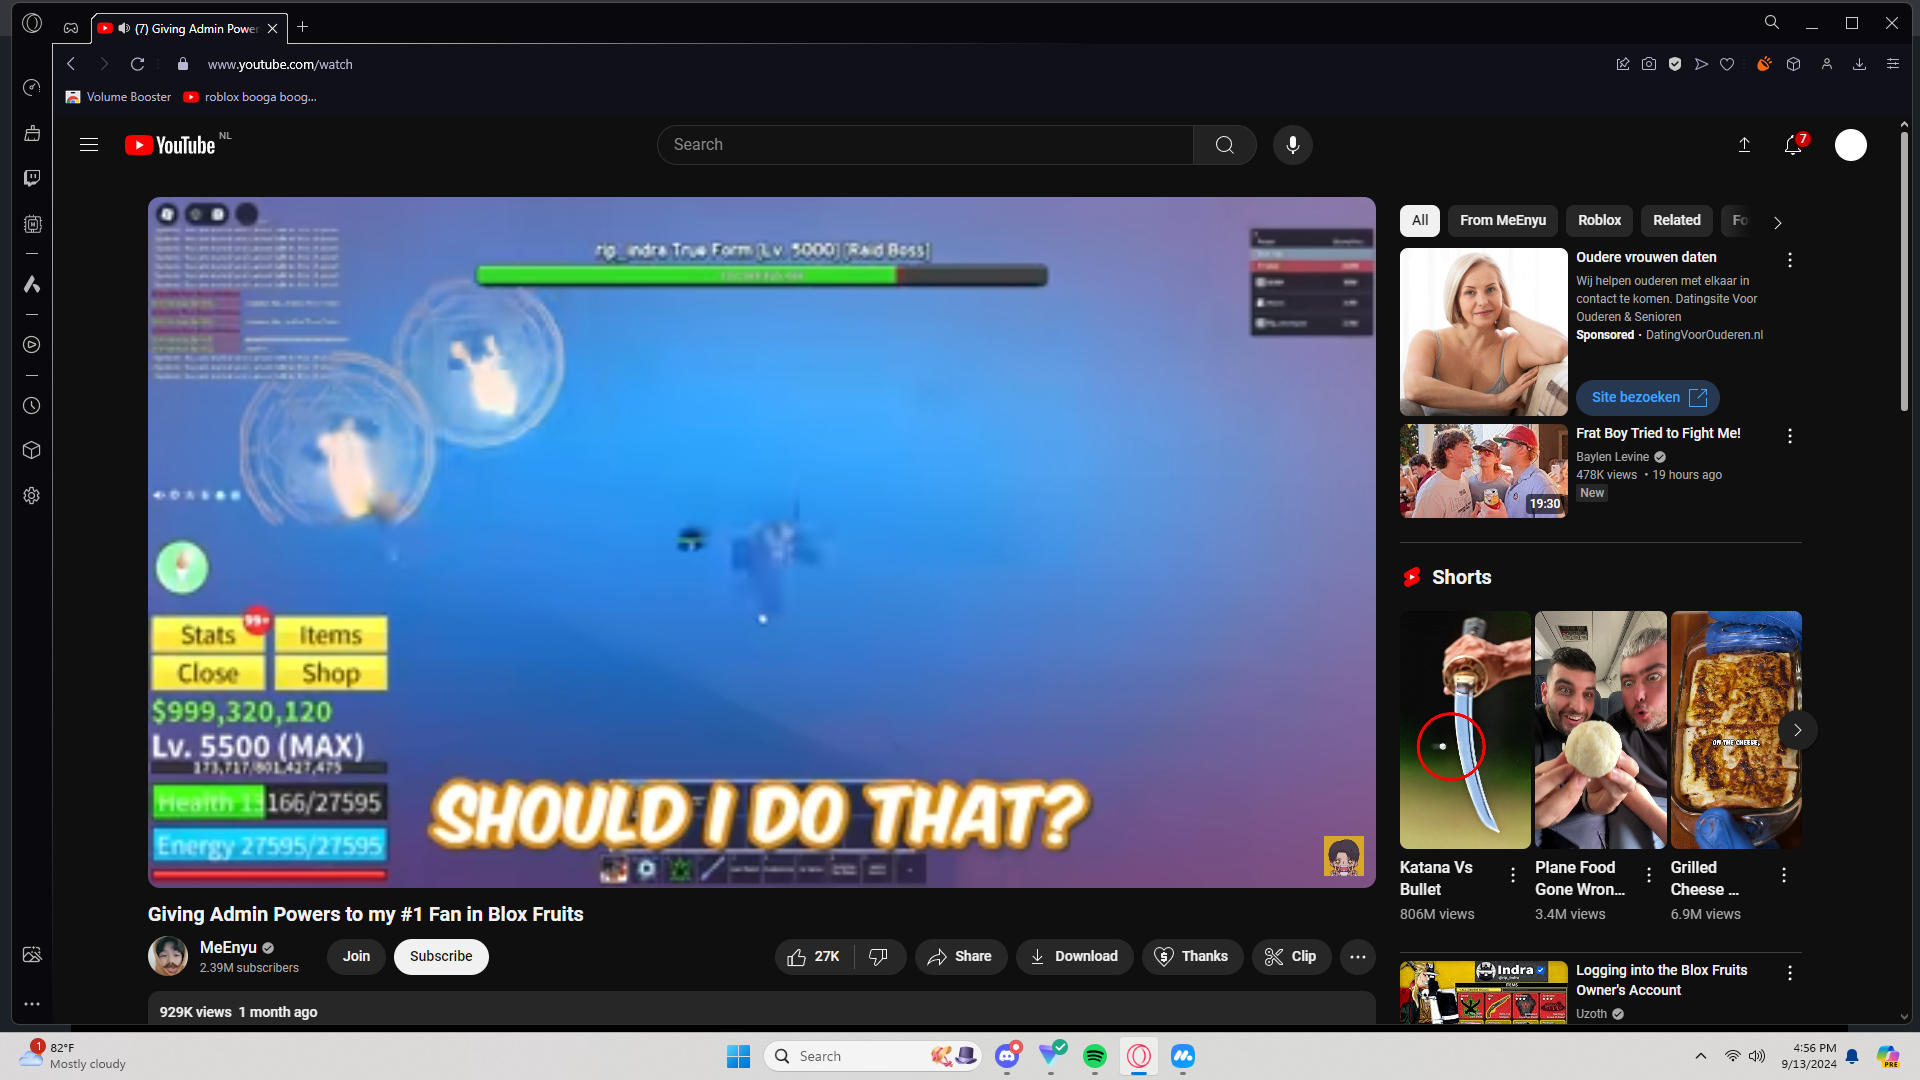1920x1080 pixels.
Task: Open the Aria AI sidebar icon
Action: [32, 285]
